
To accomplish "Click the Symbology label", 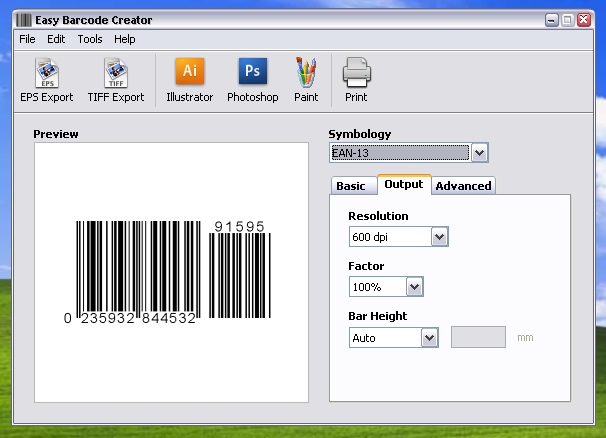I will (x=360, y=134).
